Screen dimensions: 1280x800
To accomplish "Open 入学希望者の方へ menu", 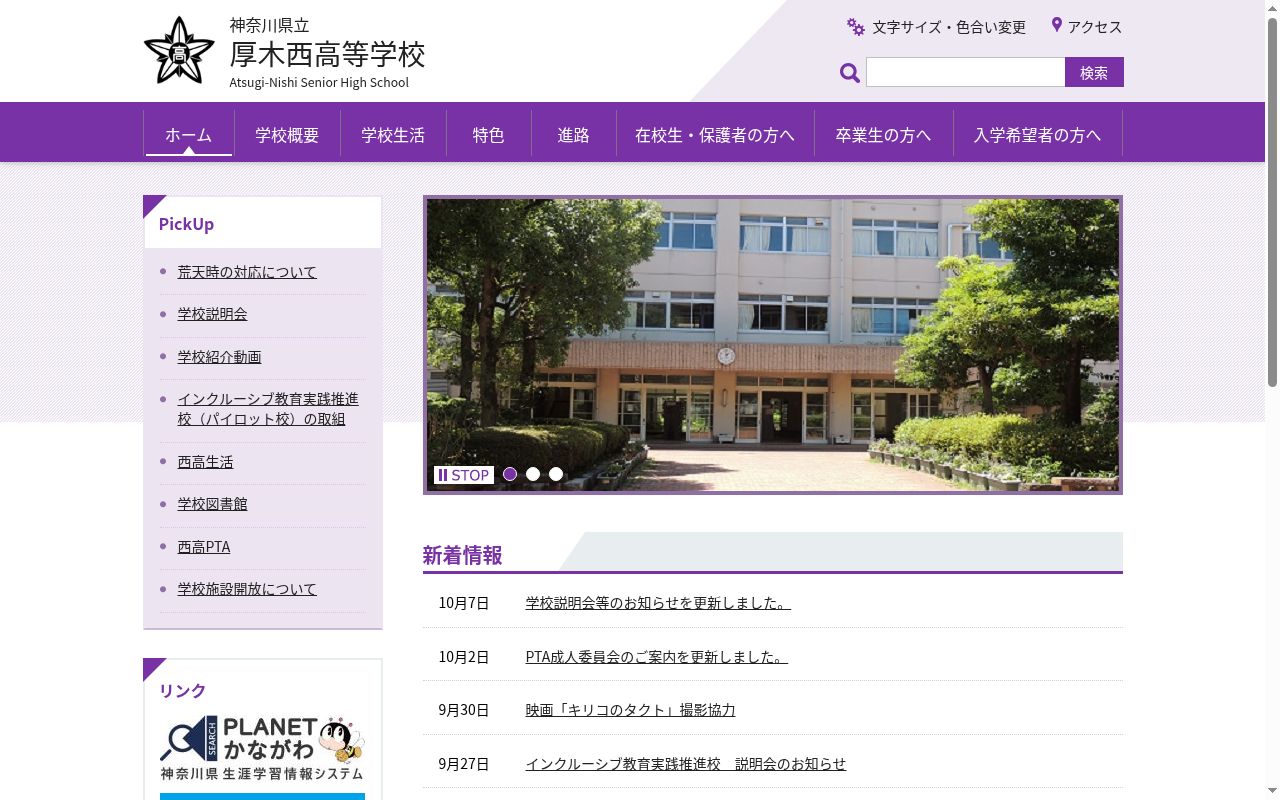I will (x=1038, y=135).
